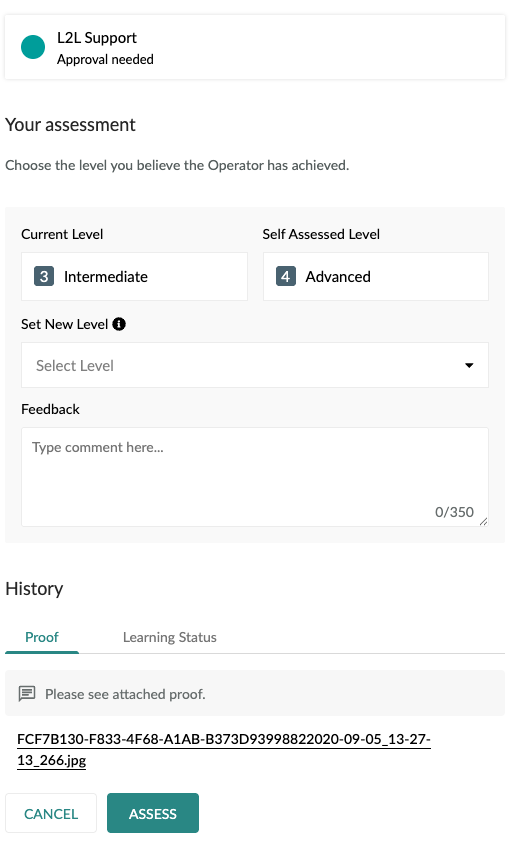Click the L2L Support card
510x841 pixels.
point(255,47)
